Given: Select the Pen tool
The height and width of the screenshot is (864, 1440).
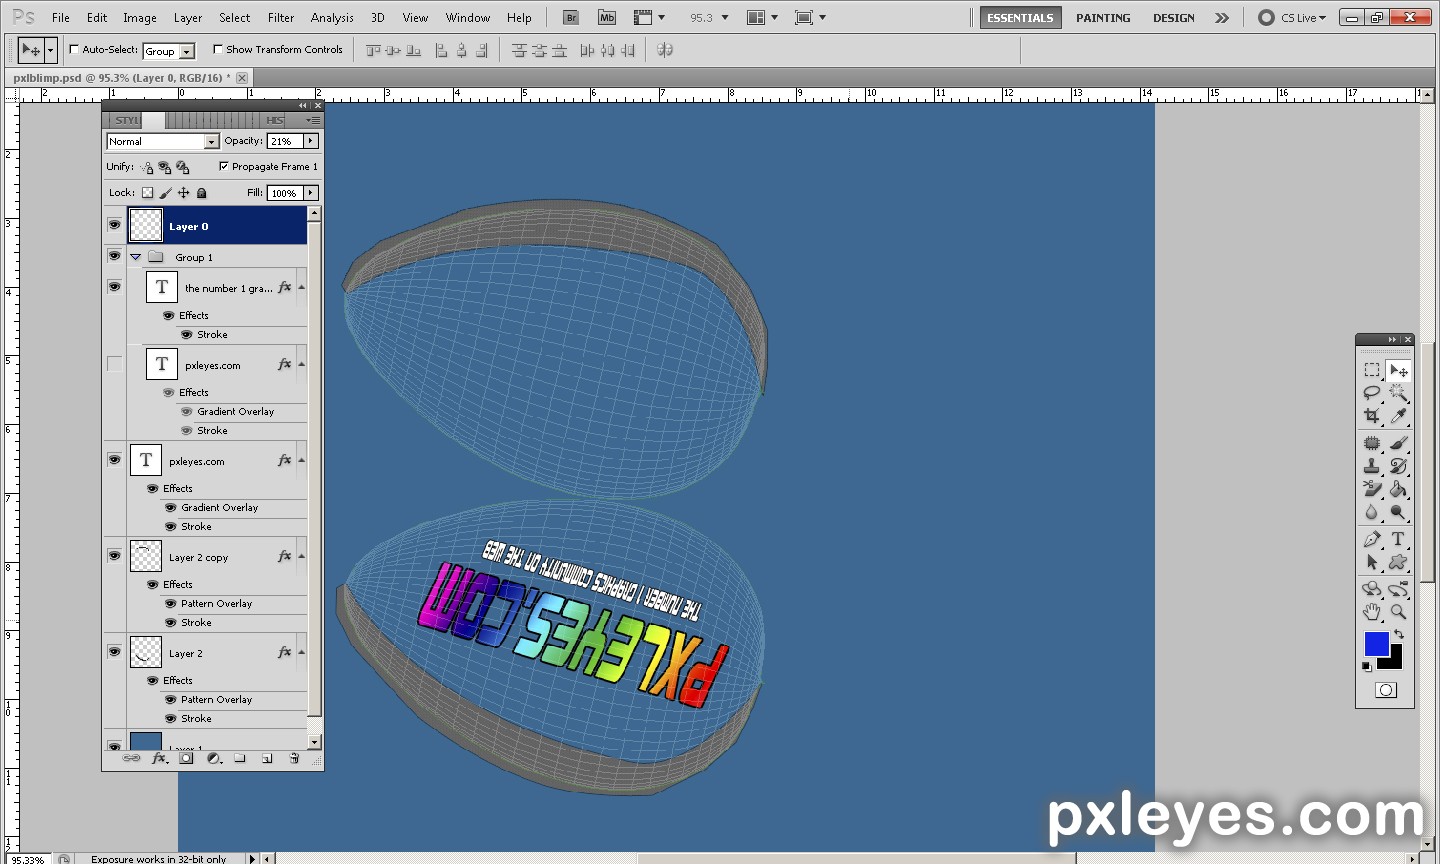Looking at the screenshot, I should [1372, 539].
